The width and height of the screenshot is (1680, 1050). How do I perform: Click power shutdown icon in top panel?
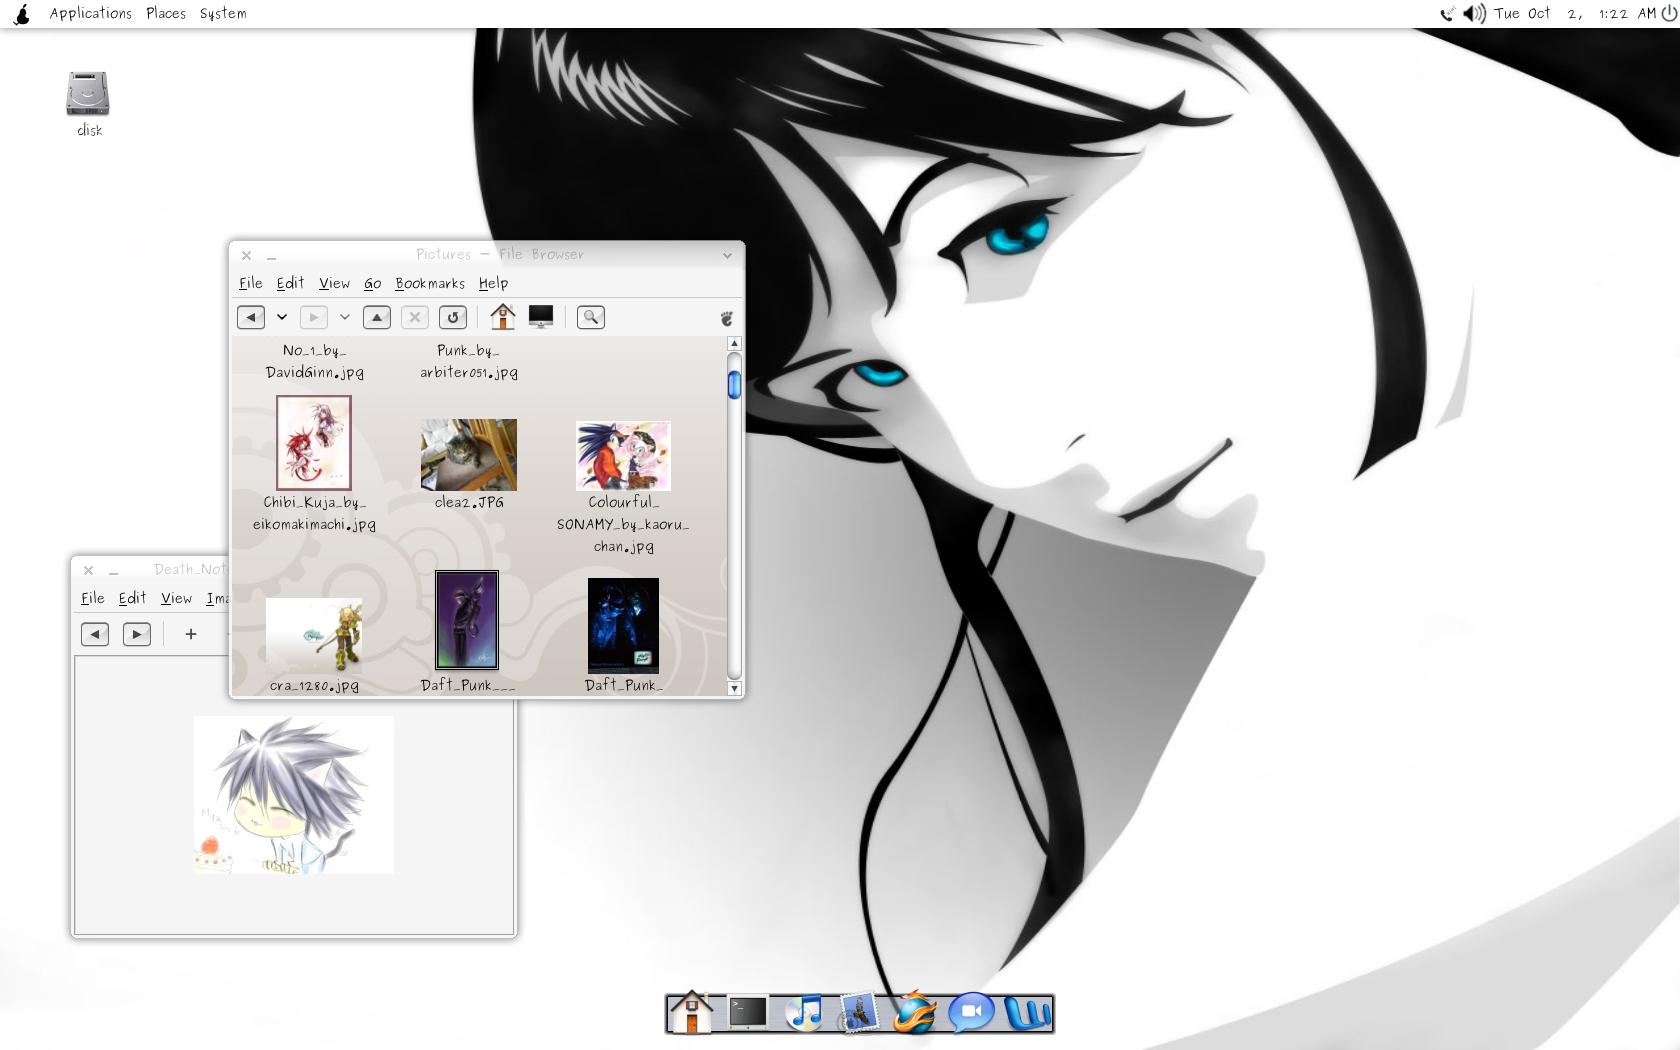(x=1669, y=14)
